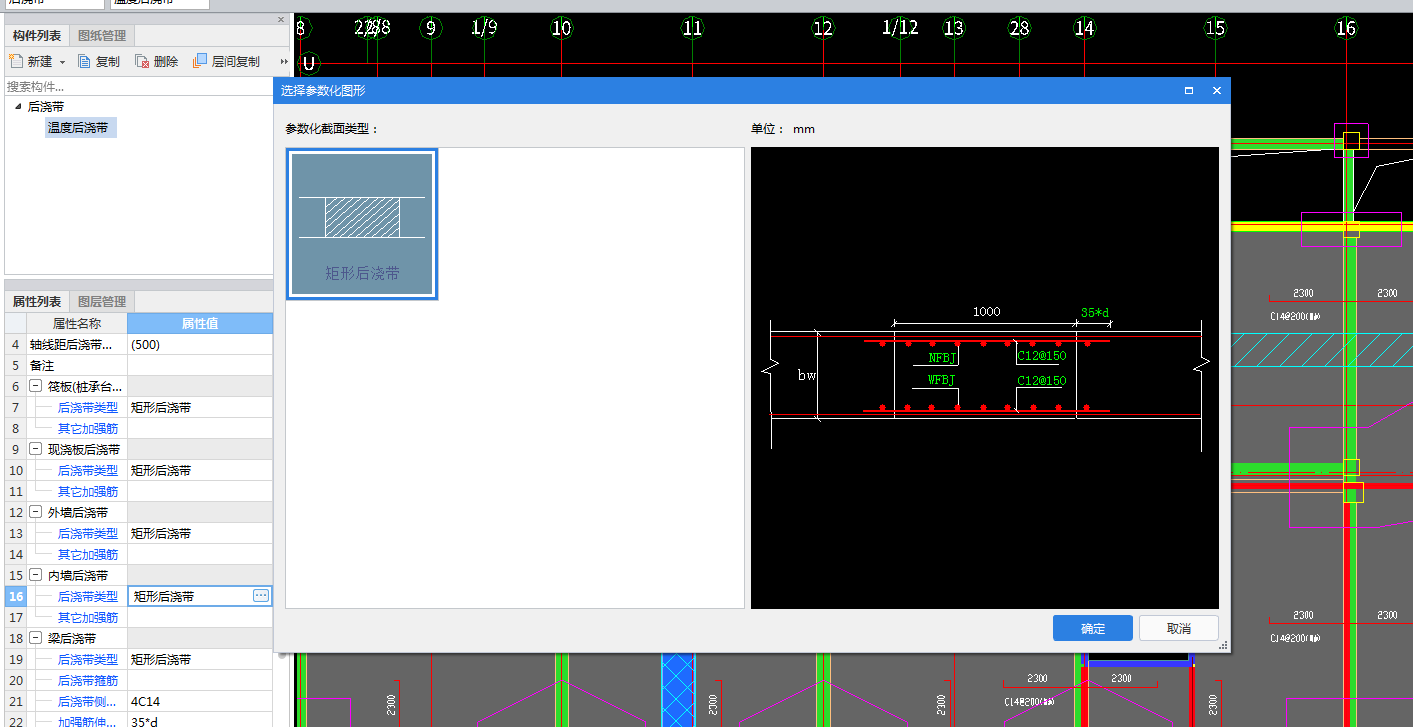Screen dimensions: 1413x727
Task: Confirm the dialog with 确定
Action: (1092, 628)
